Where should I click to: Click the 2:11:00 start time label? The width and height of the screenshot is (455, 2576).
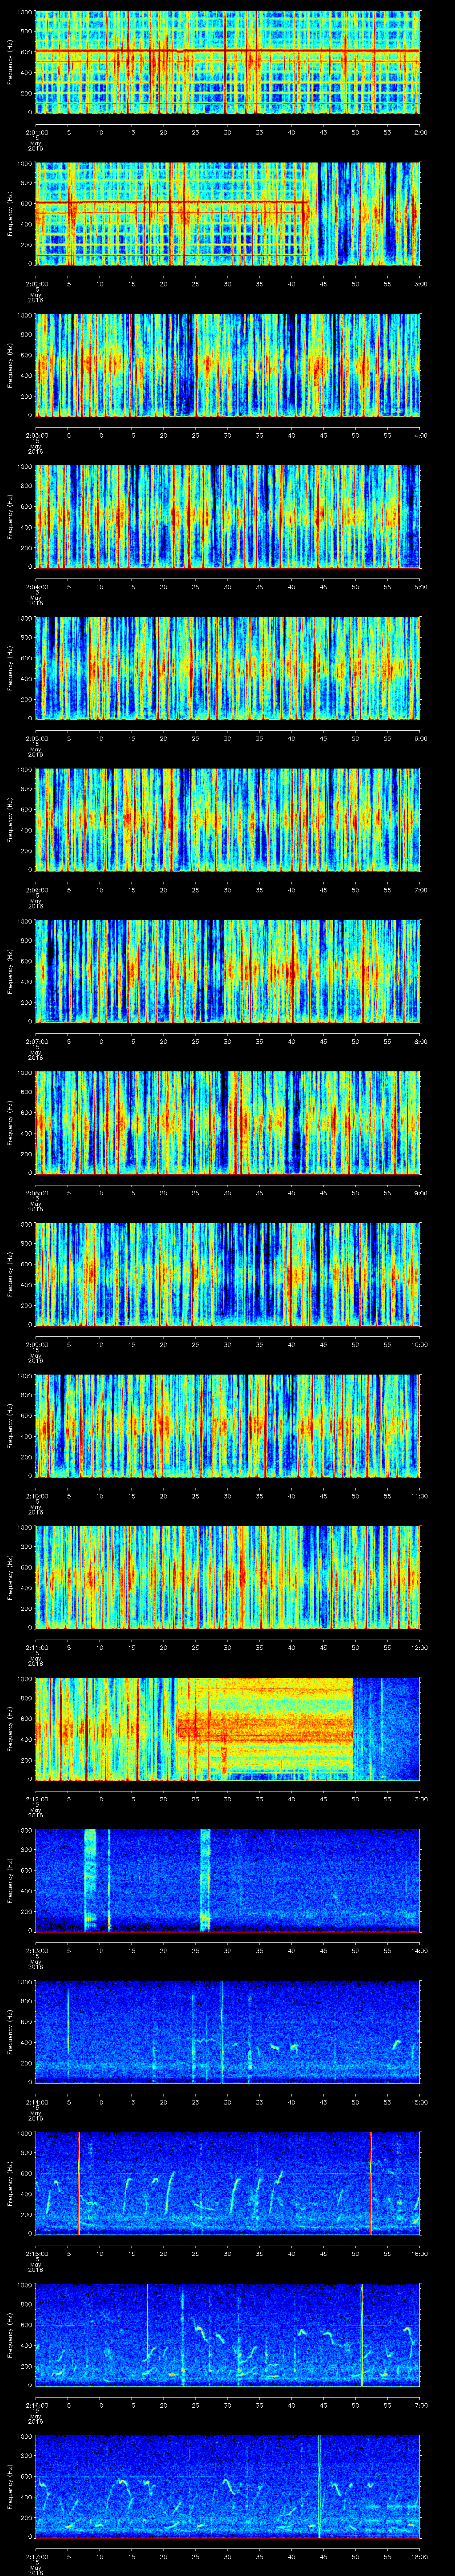[36, 1647]
